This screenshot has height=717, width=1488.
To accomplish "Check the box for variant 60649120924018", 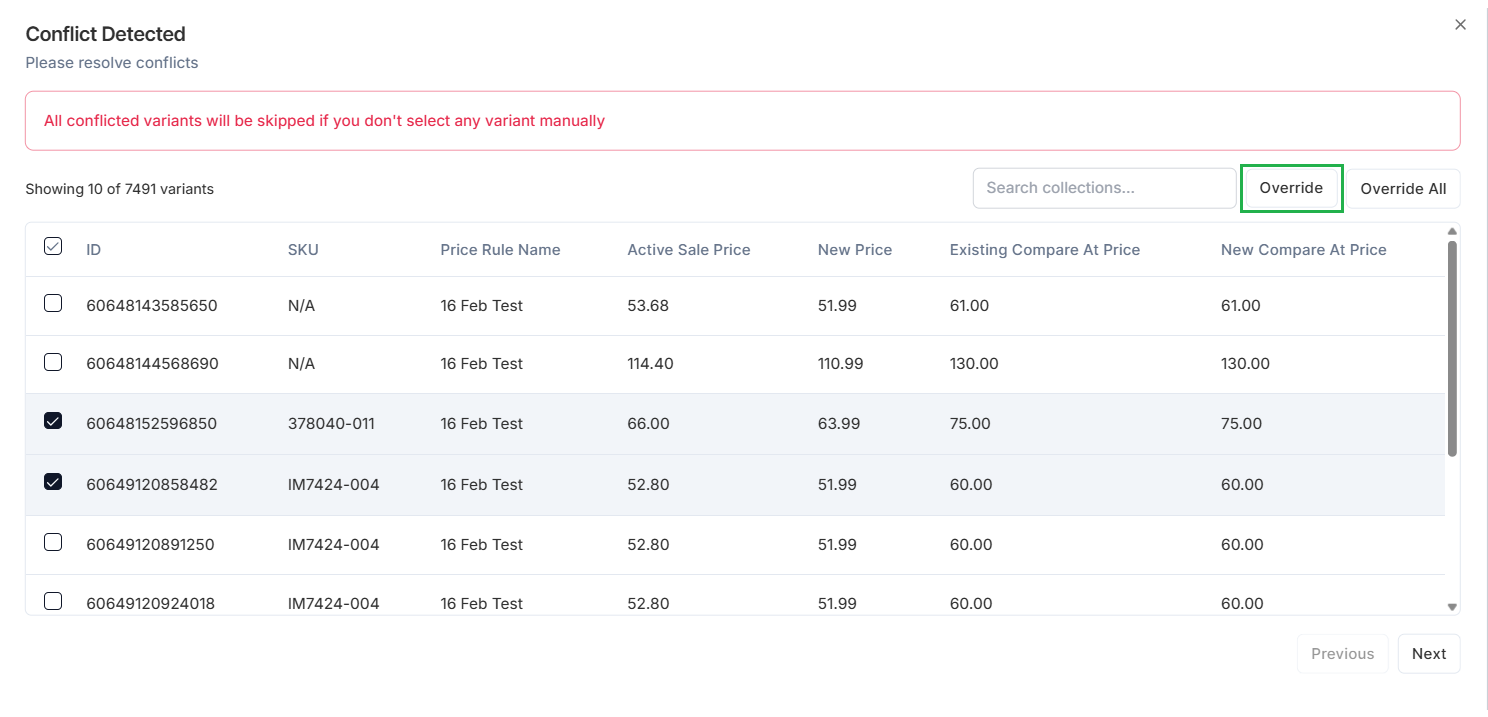I will tap(53, 601).
